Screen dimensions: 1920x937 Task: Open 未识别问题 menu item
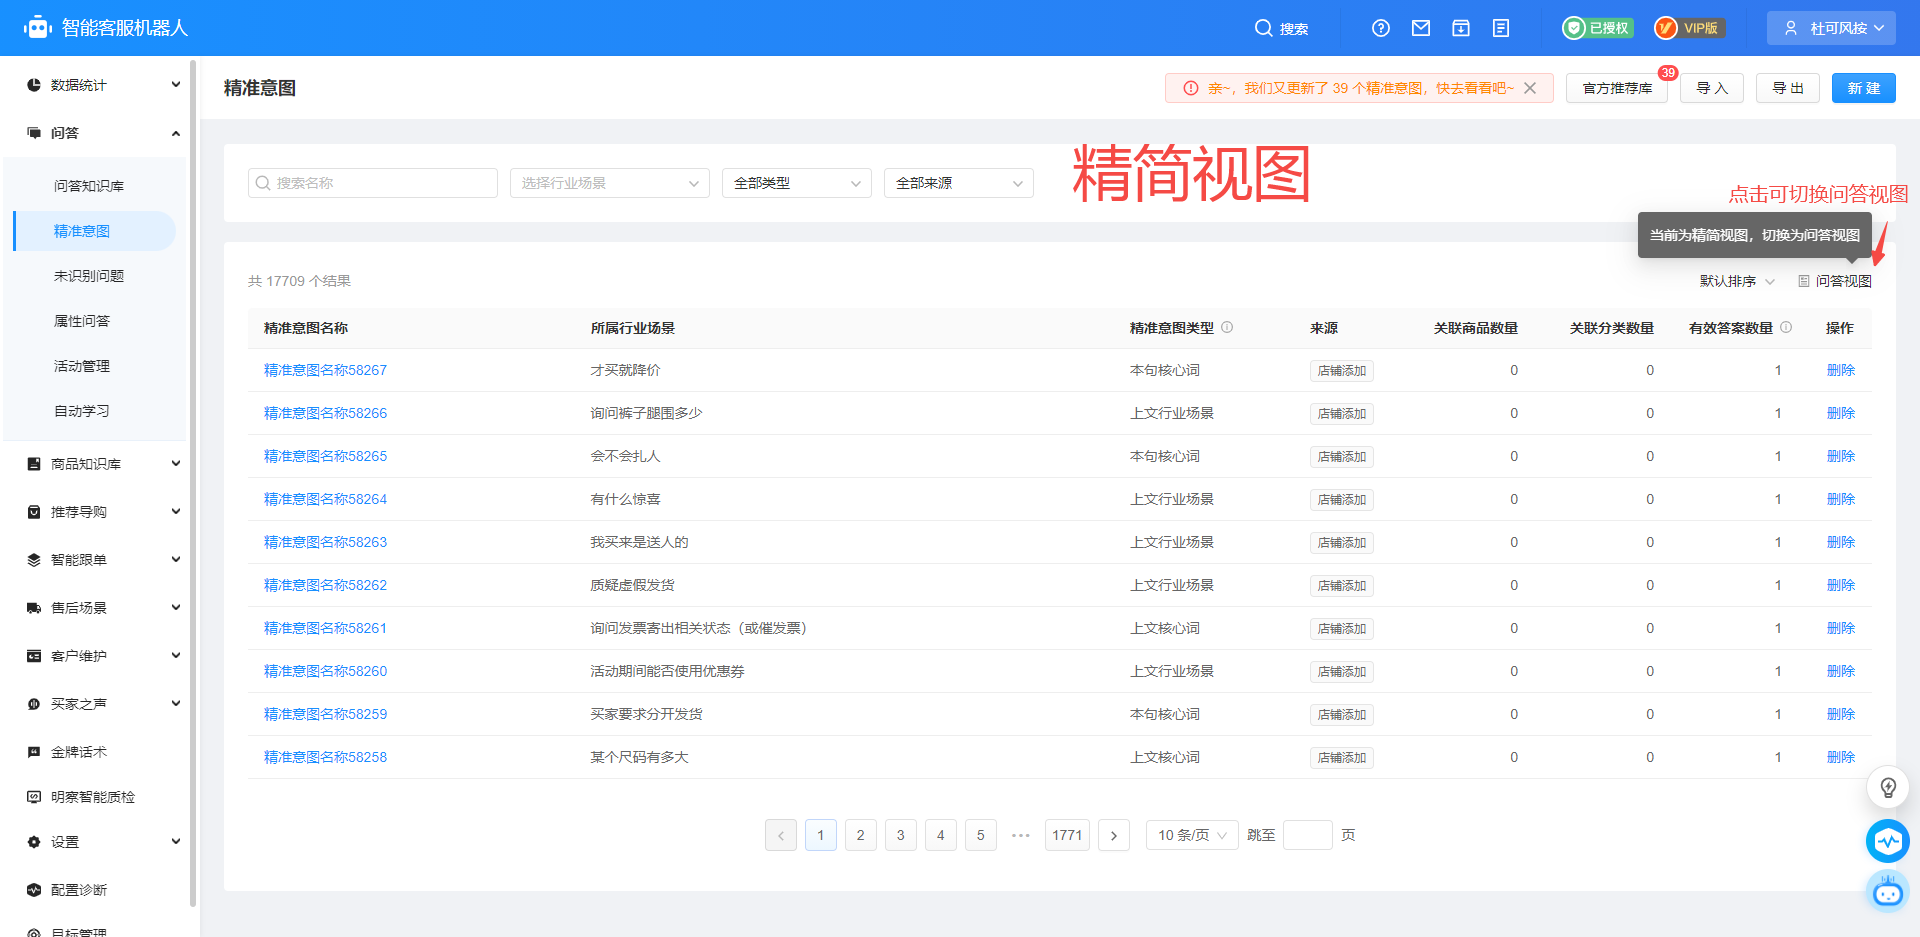point(89,276)
